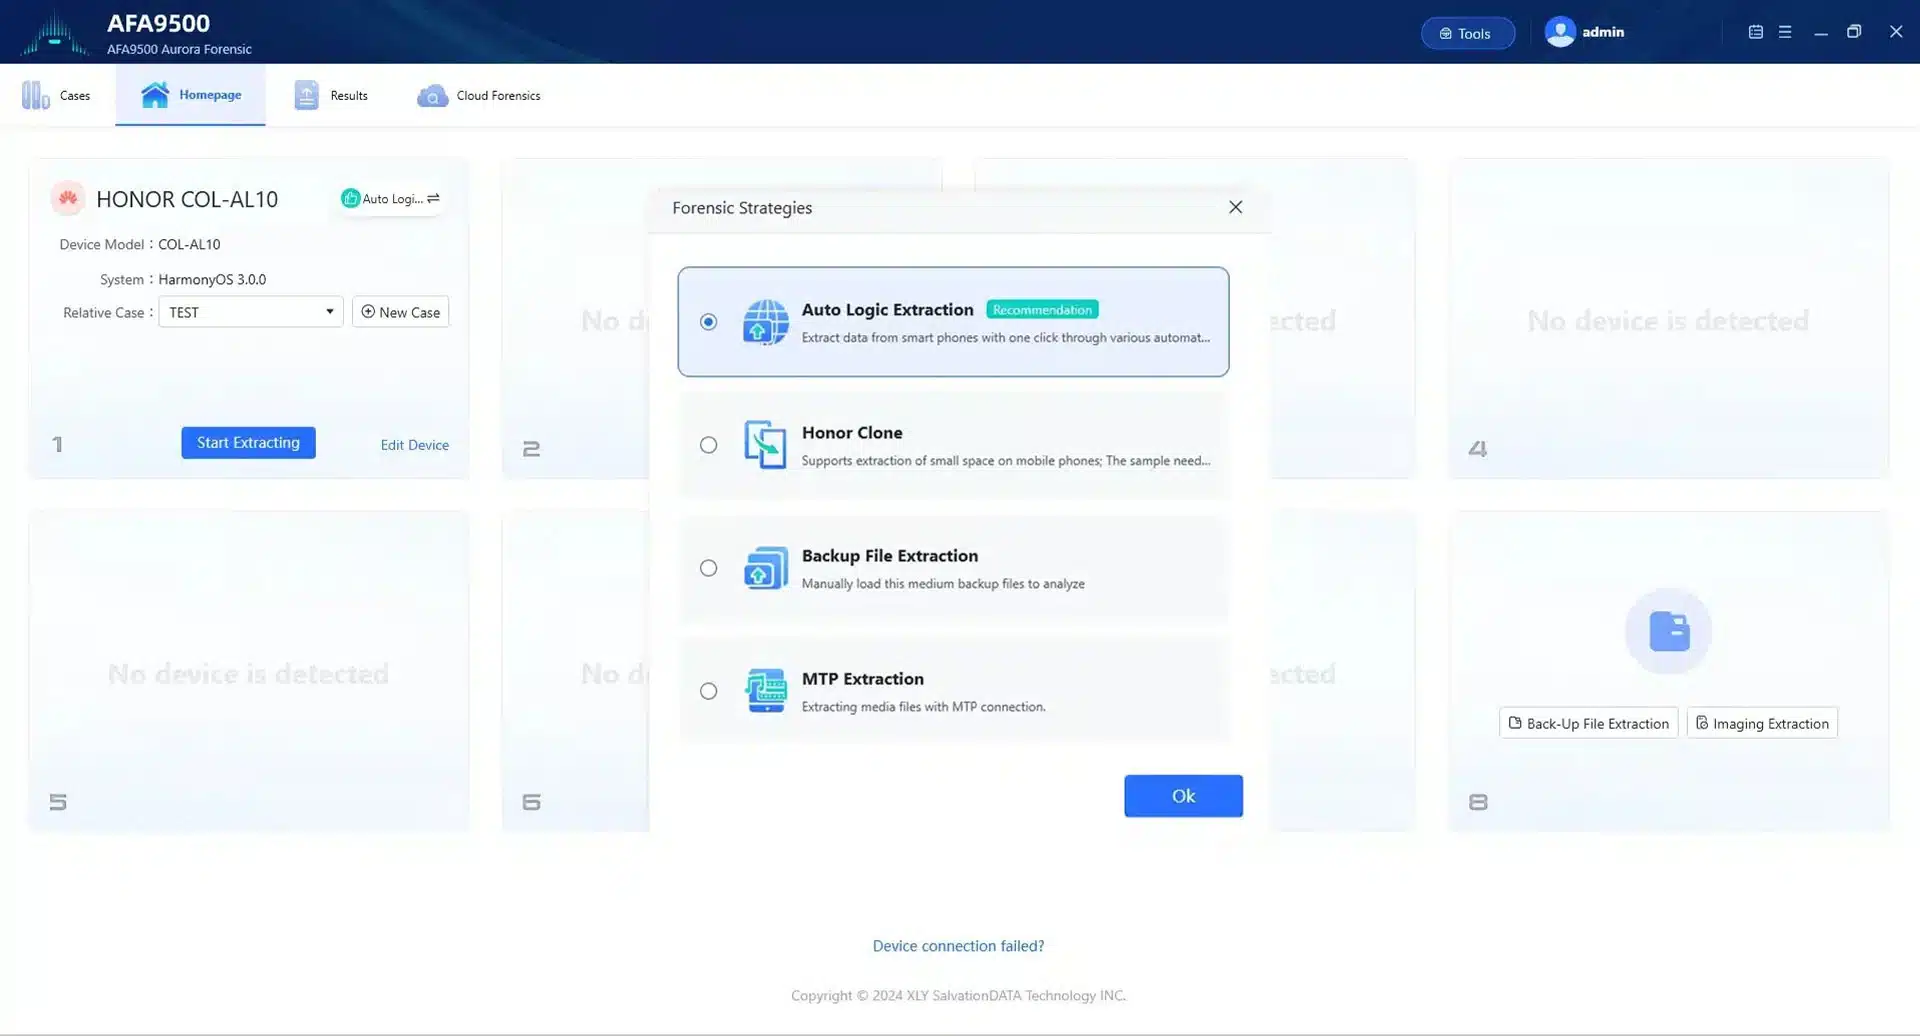Viewport: 1920px width, 1036px height.
Task: Click the Backup File Extraction icon
Action: (765, 568)
